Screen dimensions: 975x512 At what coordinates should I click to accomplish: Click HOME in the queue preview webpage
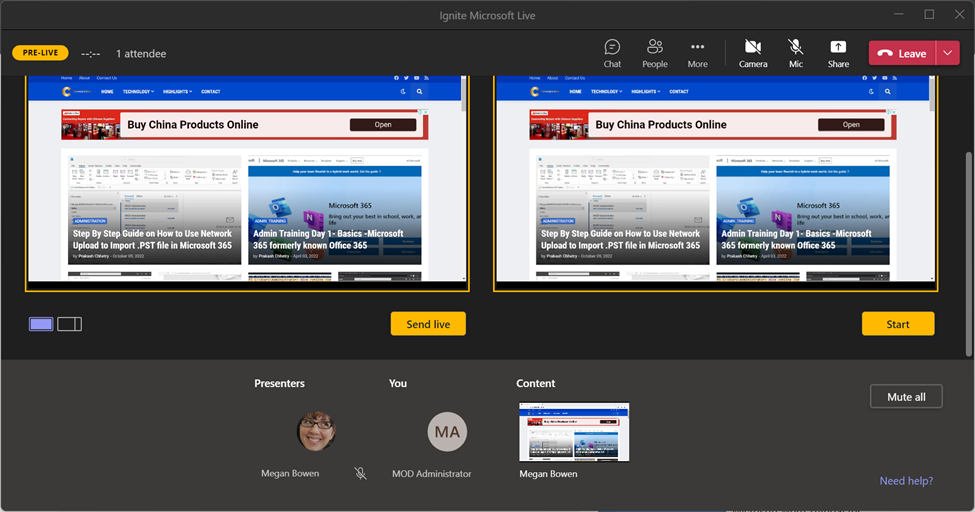tap(108, 91)
